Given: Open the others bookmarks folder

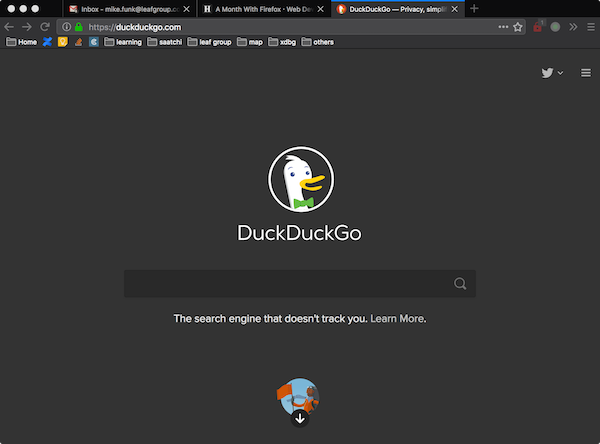Looking at the screenshot, I should [x=318, y=42].
